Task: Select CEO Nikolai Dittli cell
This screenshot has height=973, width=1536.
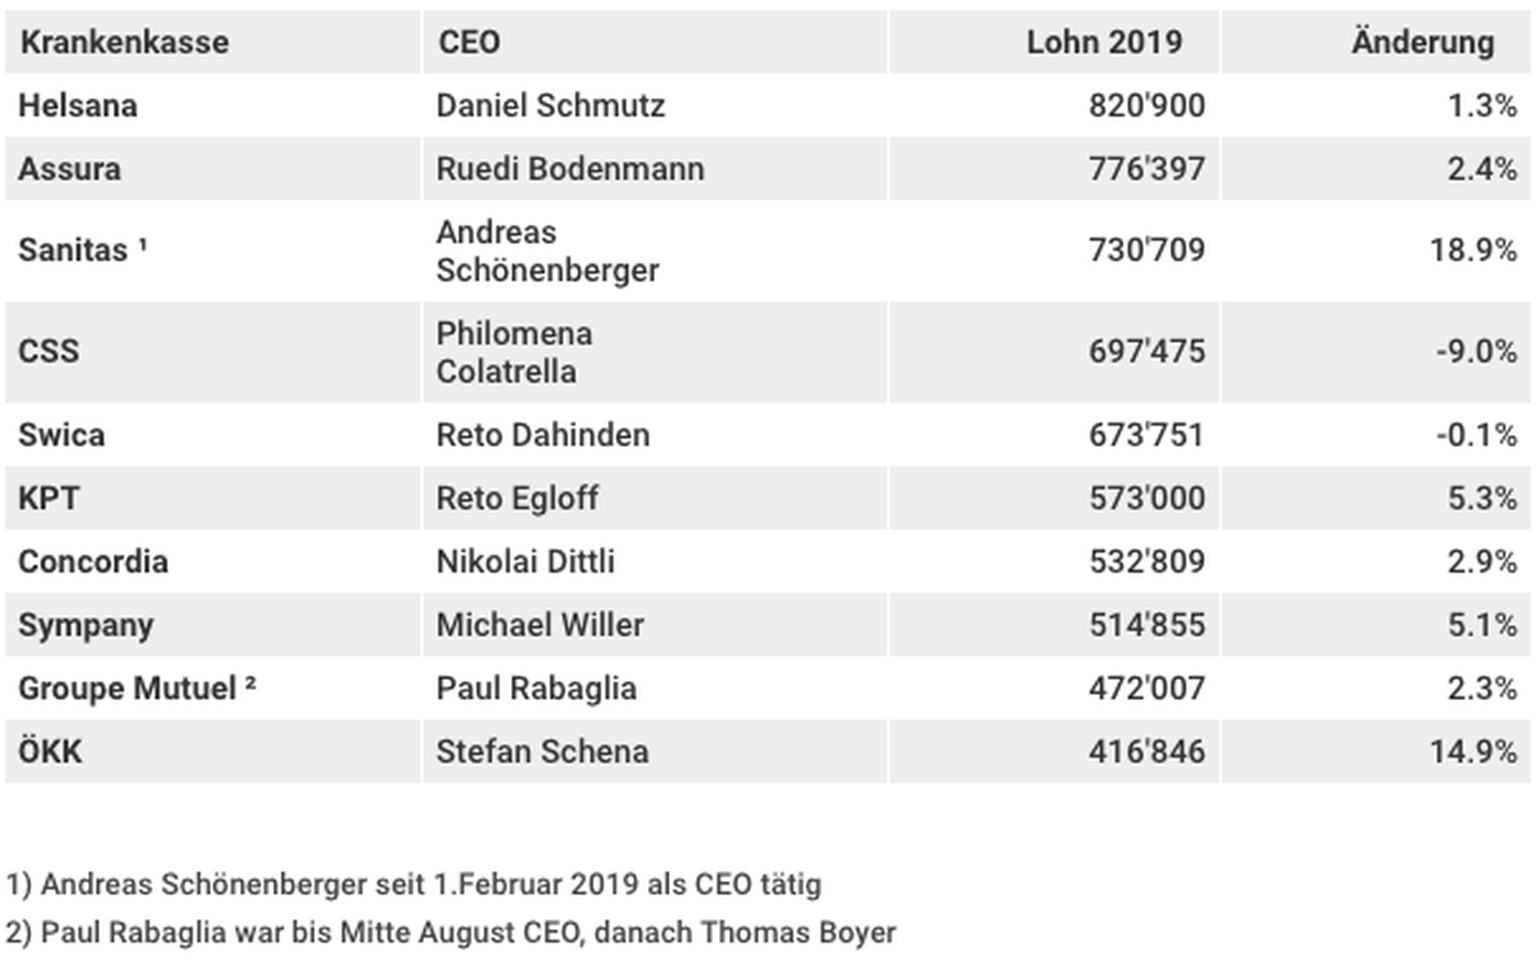Action: click(525, 561)
